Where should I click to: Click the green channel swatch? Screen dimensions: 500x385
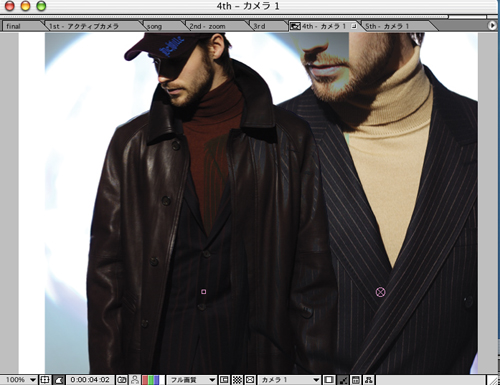pyautogui.click(x=151, y=380)
